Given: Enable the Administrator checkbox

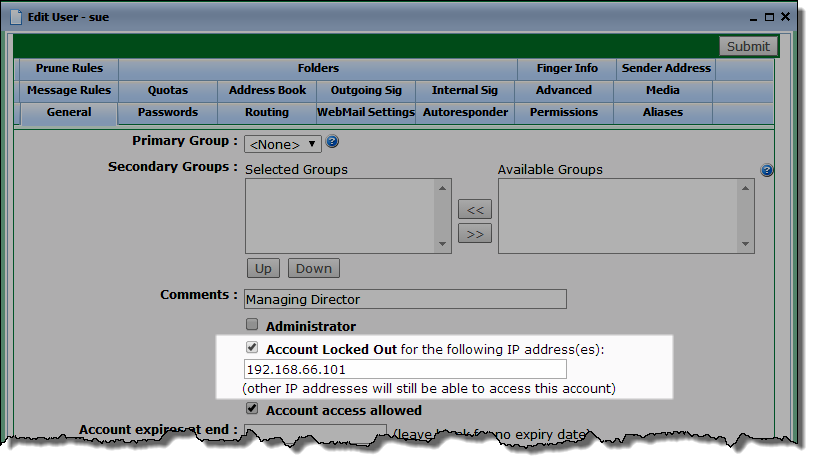Looking at the screenshot, I should [252, 325].
